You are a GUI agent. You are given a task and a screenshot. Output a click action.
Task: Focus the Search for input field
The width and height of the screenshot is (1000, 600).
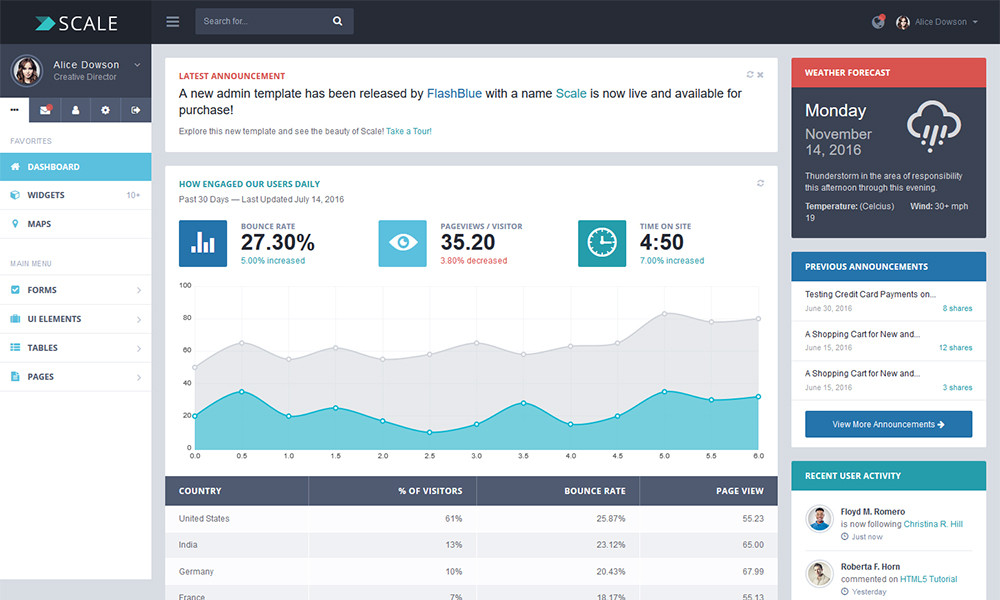260,21
